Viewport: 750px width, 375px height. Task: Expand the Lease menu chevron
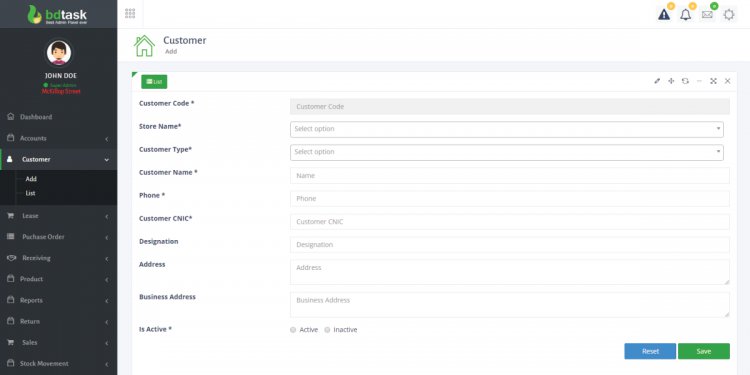pyautogui.click(x=106, y=216)
